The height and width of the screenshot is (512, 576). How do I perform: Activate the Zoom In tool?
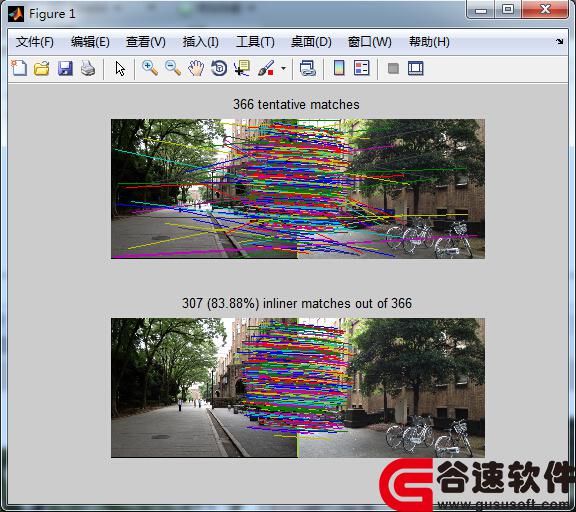[x=150, y=68]
